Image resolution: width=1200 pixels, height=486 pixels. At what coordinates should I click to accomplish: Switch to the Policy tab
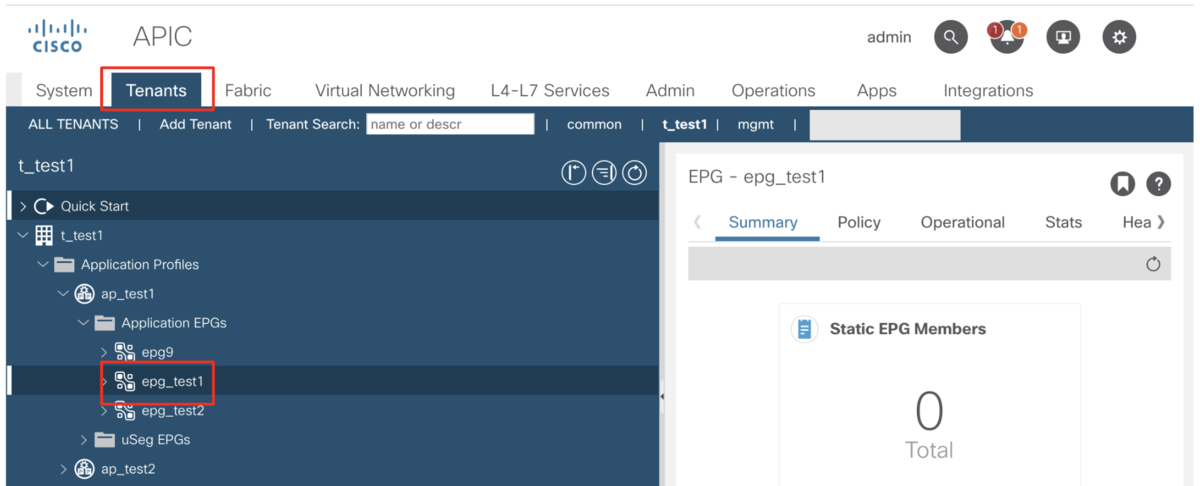click(859, 222)
